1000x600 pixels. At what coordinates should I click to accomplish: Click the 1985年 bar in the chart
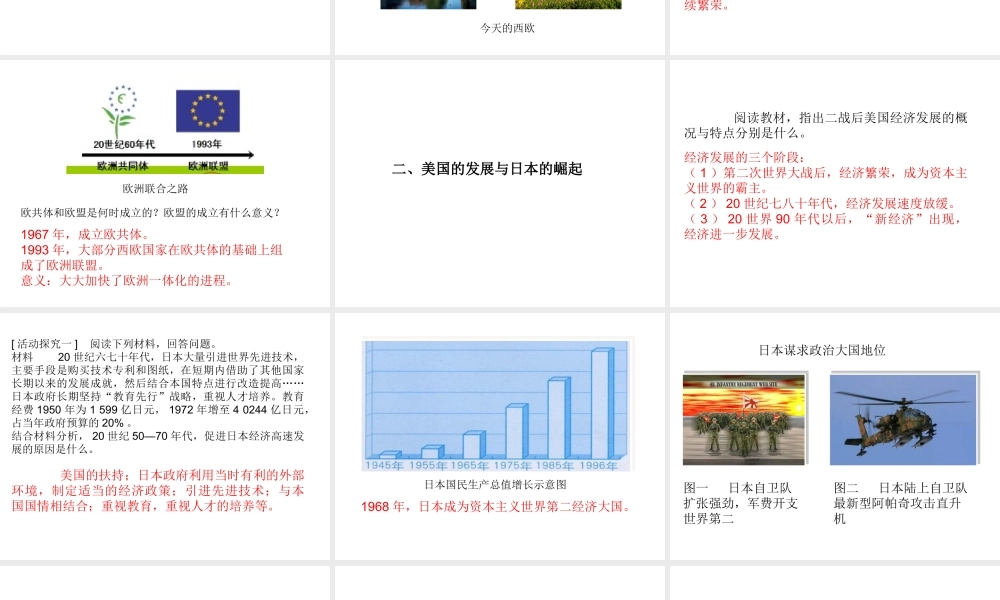pyautogui.click(x=559, y=418)
